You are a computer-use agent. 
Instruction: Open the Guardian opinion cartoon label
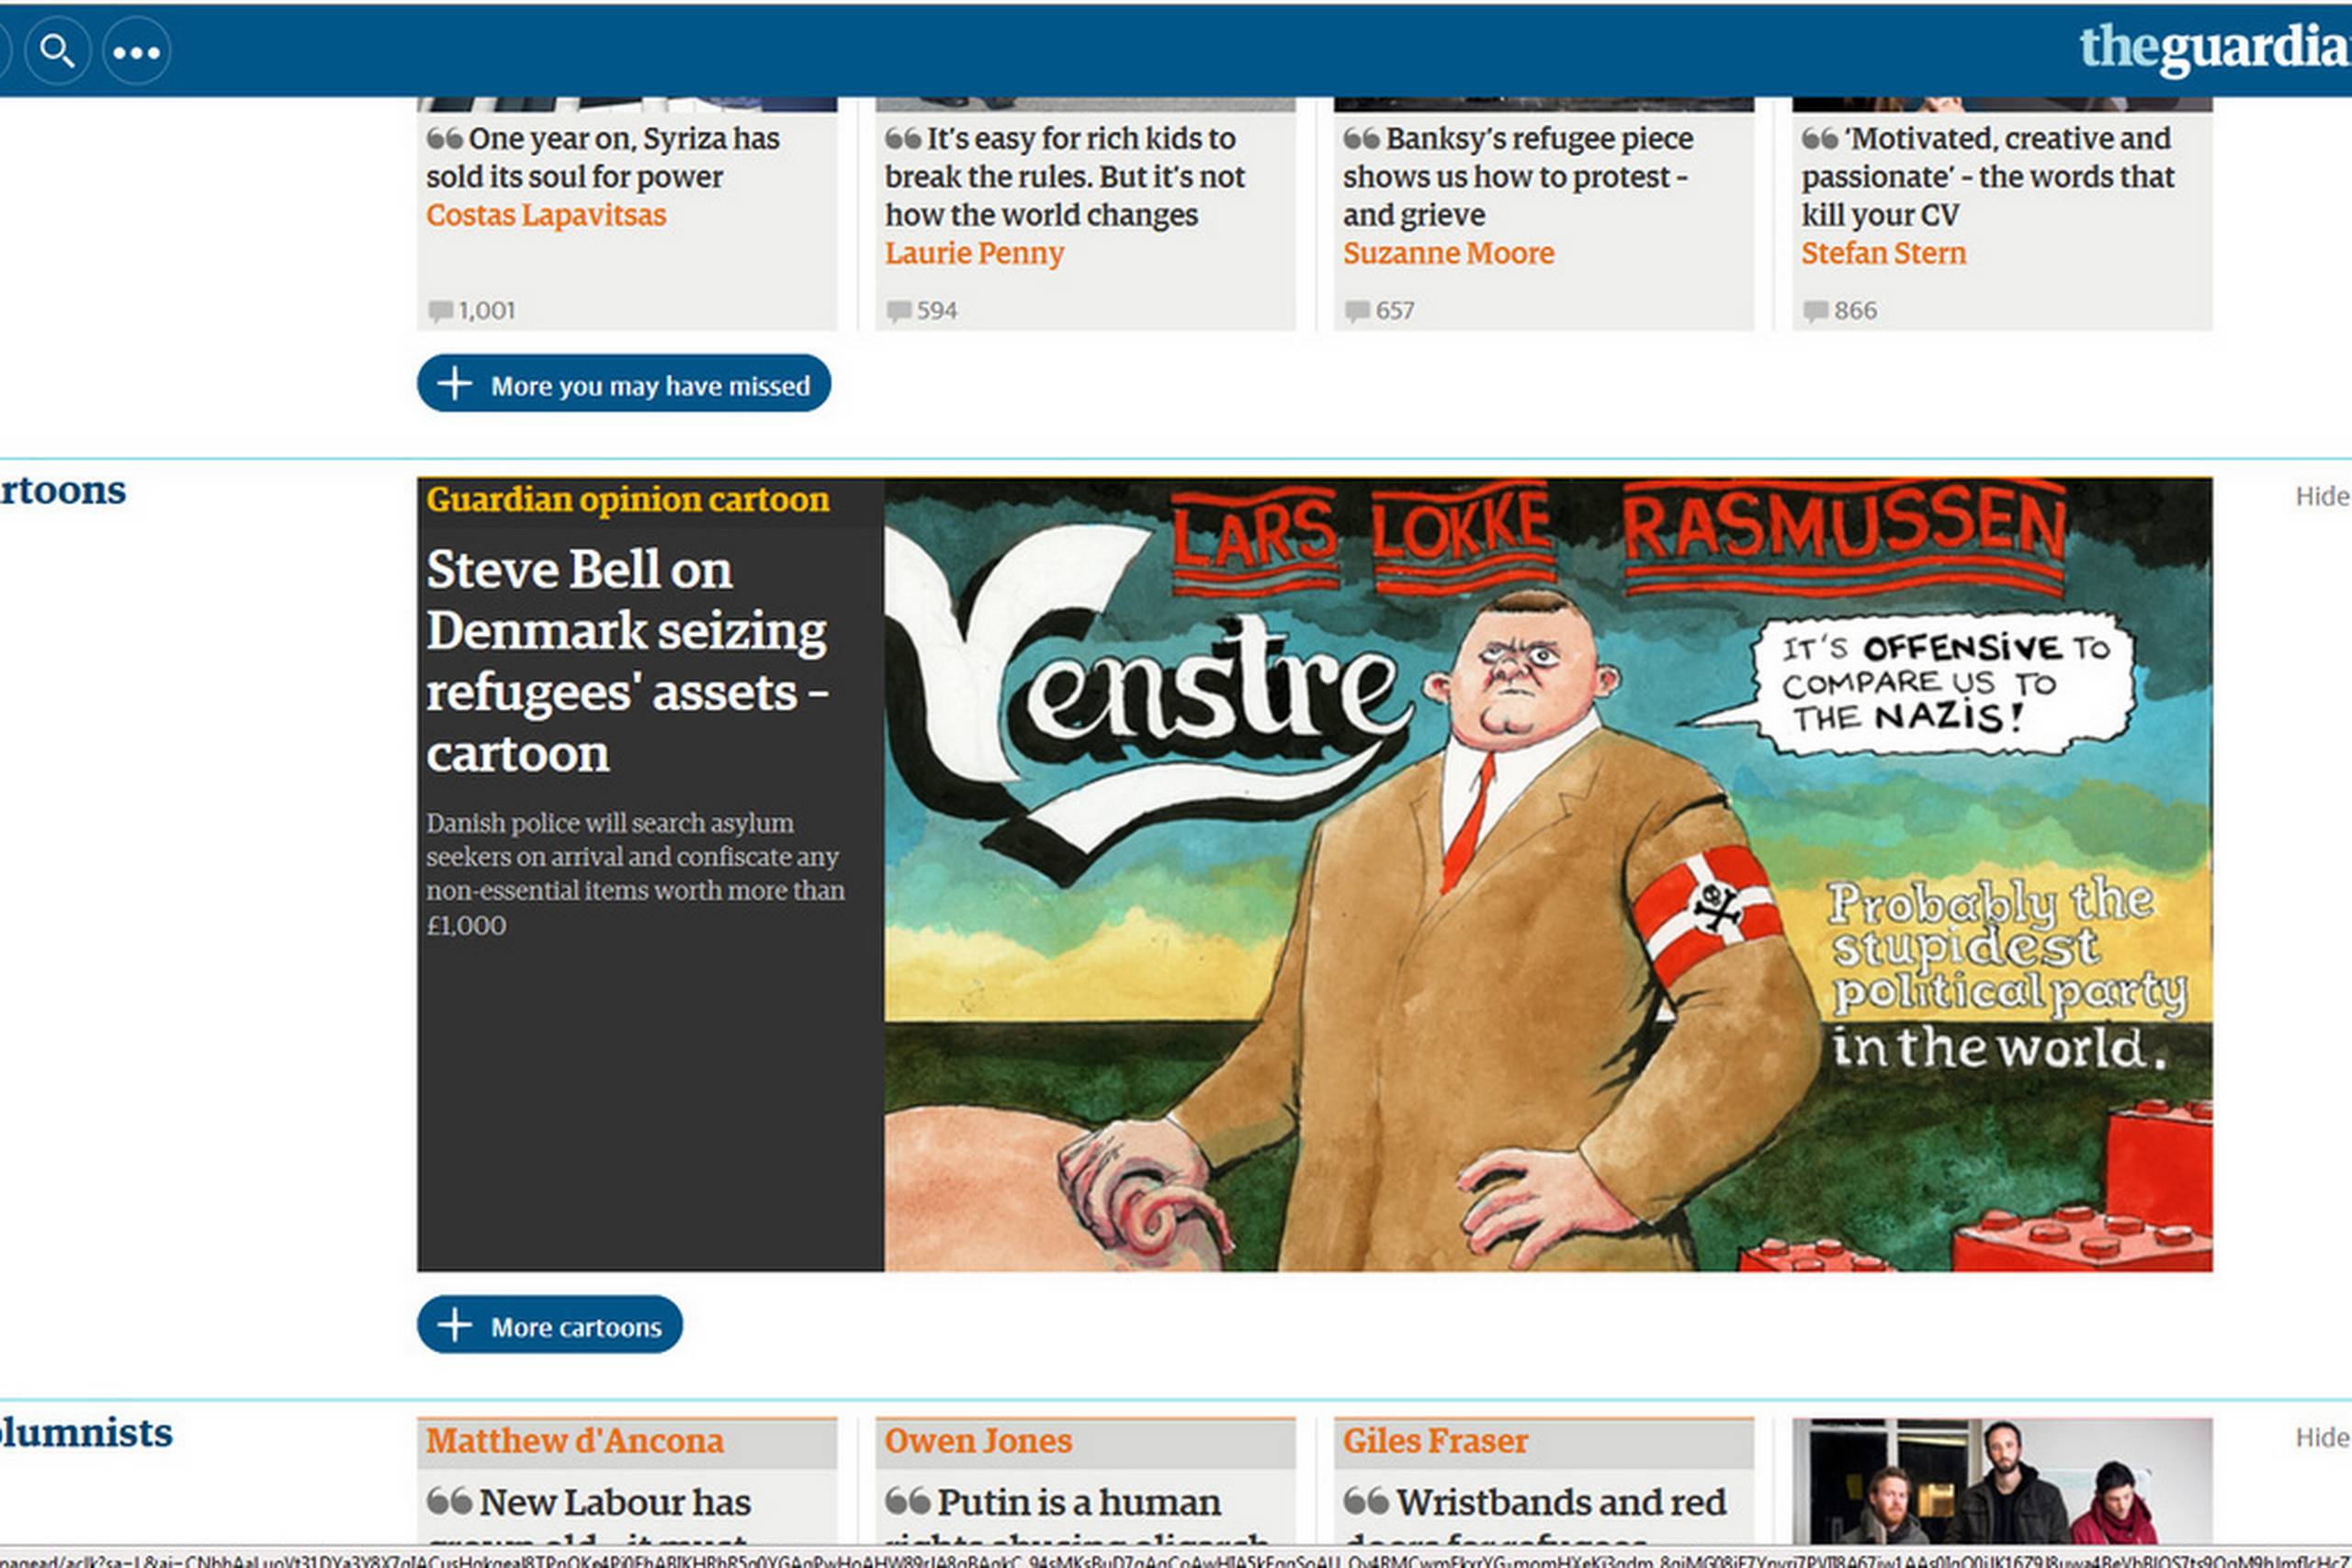[x=627, y=499]
